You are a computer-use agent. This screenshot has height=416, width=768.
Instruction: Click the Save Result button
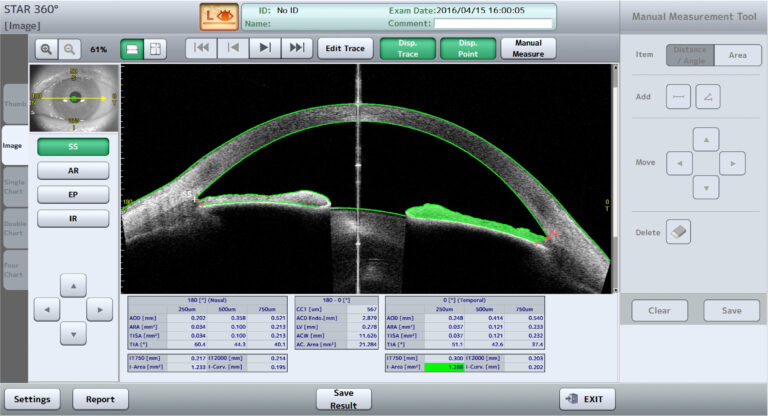343,398
